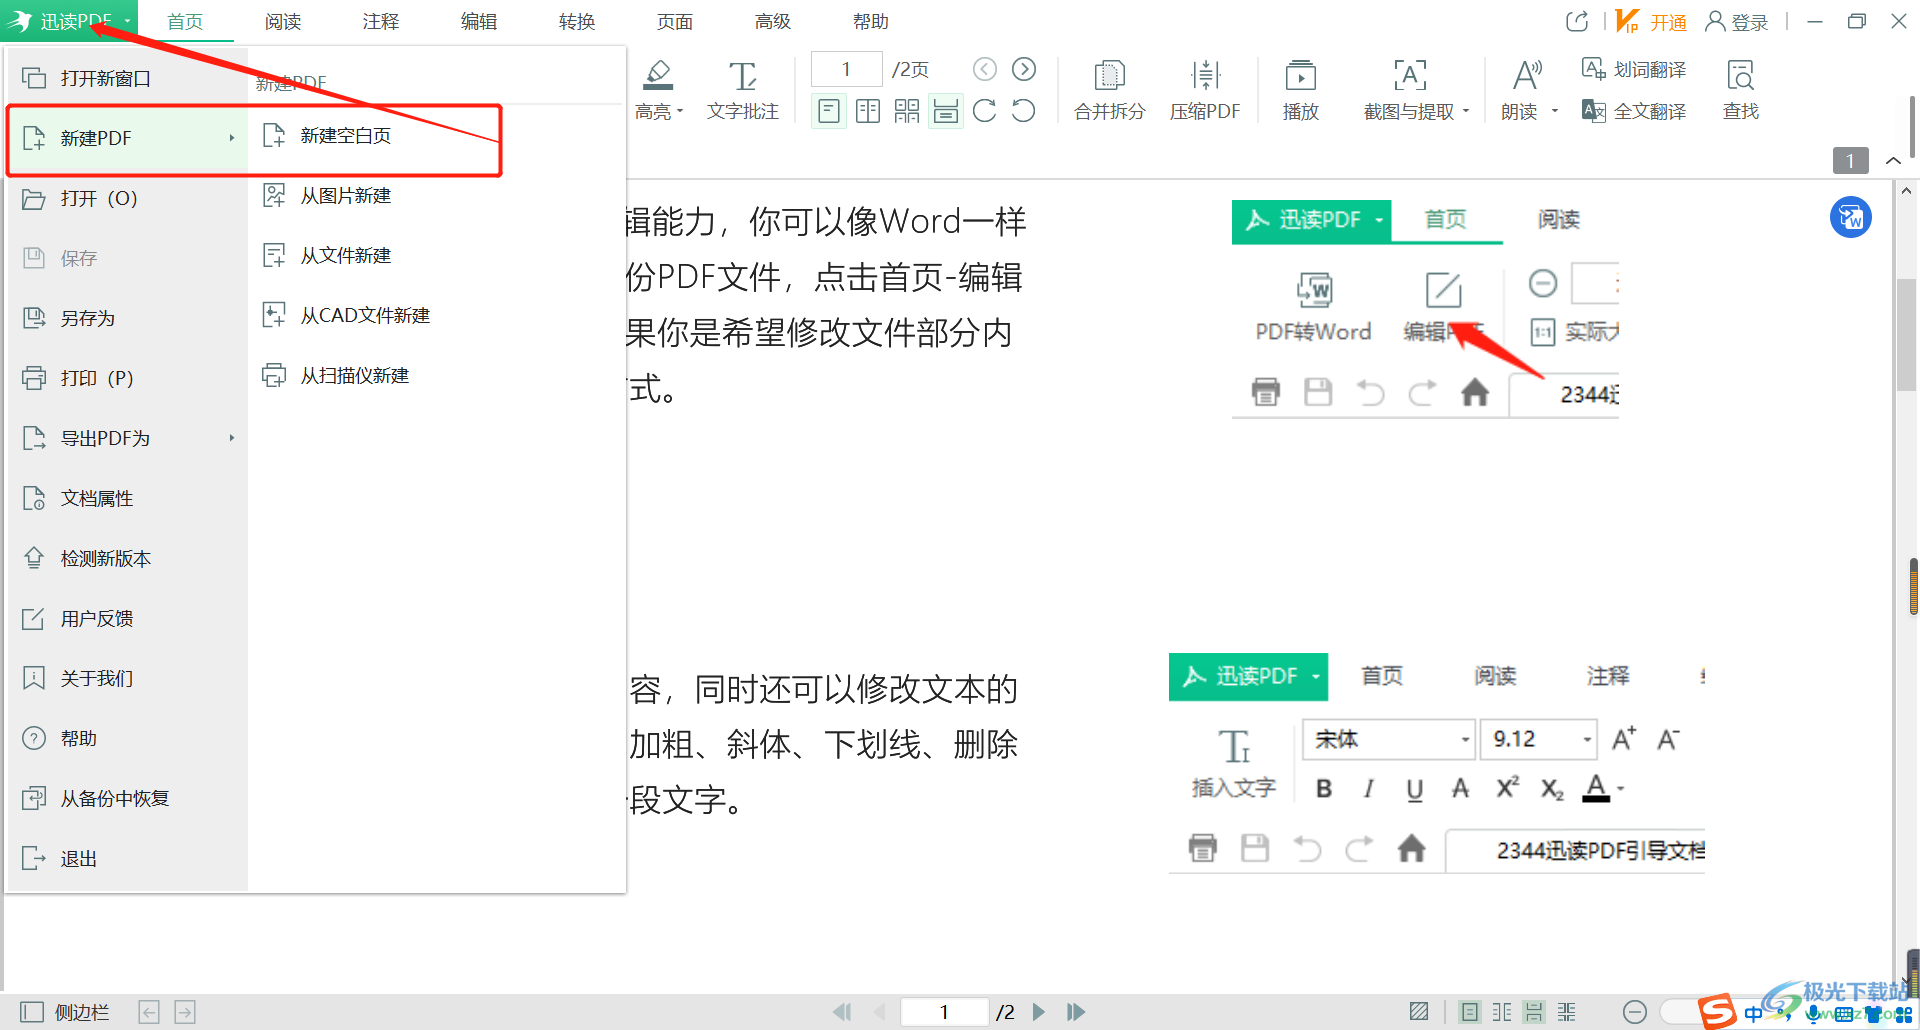This screenshot has height=1030, width=1920.
Task: Switch to the 阅读 ribbon tab
Action: coord(283,21)
